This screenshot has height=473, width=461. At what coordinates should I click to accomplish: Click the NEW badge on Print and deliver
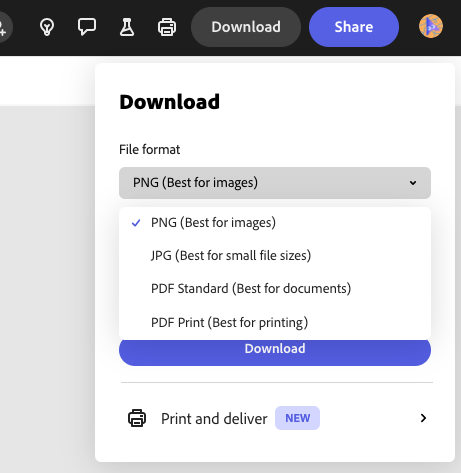pos(297,418)
